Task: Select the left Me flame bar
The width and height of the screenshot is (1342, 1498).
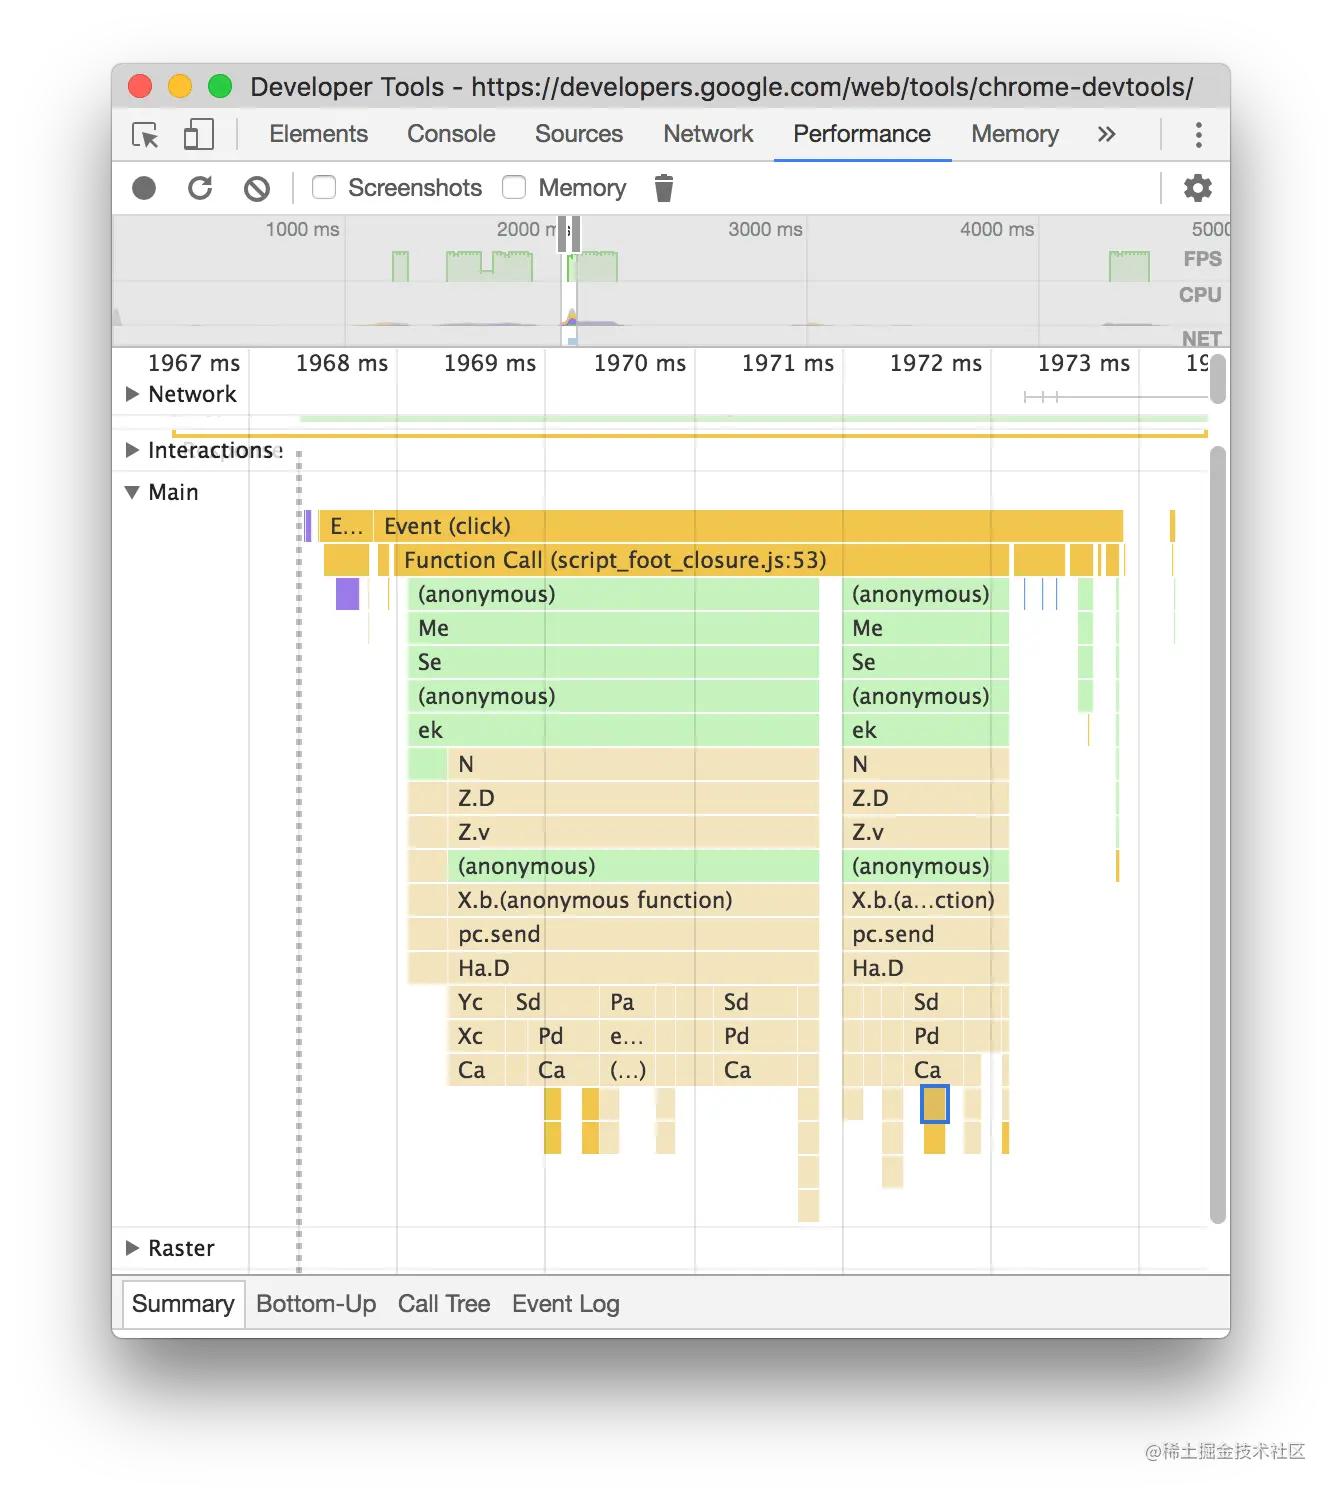Action: tap(613, 628)
